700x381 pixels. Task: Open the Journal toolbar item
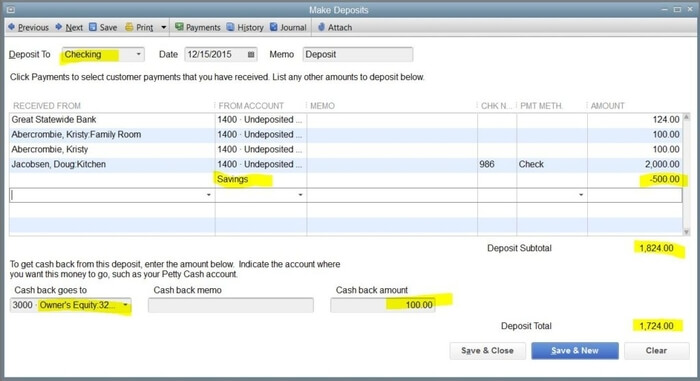(288, 27)
